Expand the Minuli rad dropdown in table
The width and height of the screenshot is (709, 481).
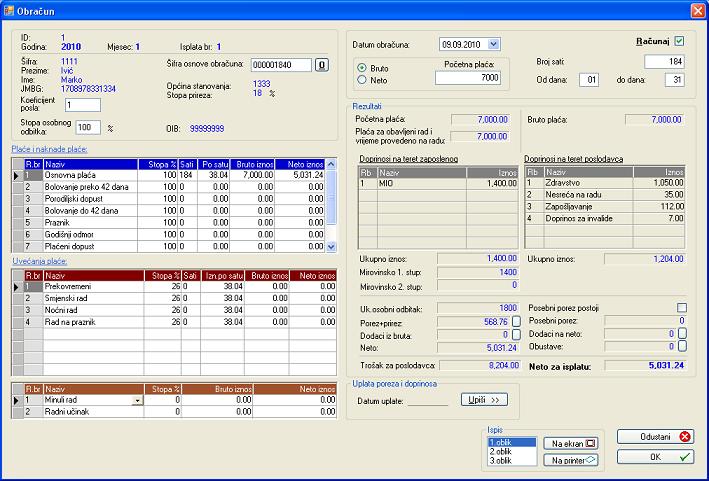pos(137,400)
